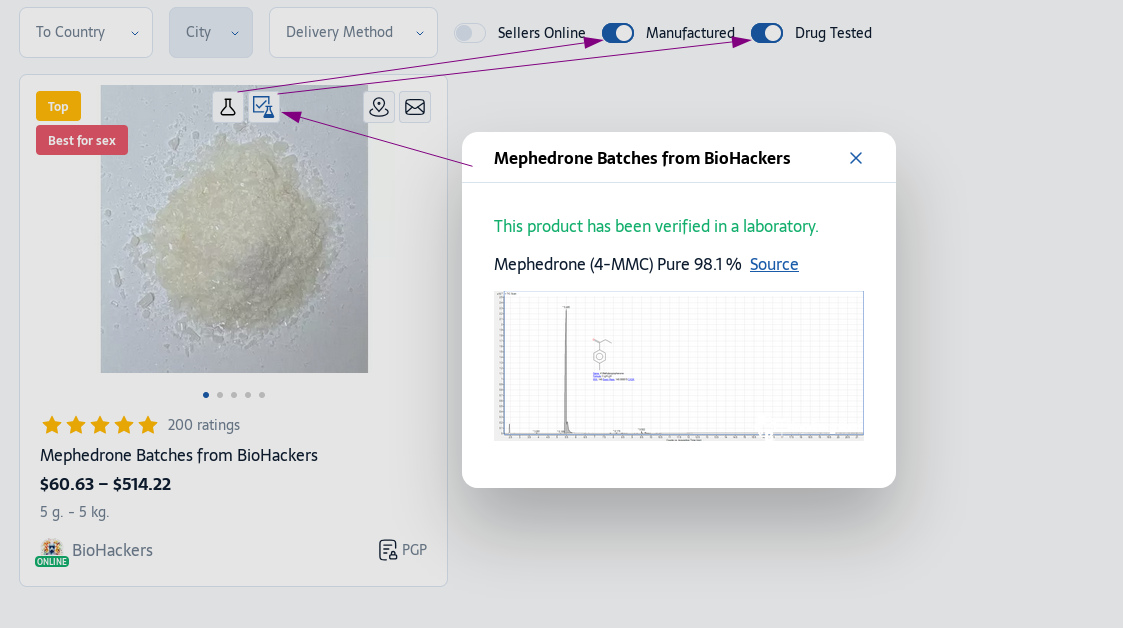Click the lab-tested checkmark flask icon

coord(264,107)
